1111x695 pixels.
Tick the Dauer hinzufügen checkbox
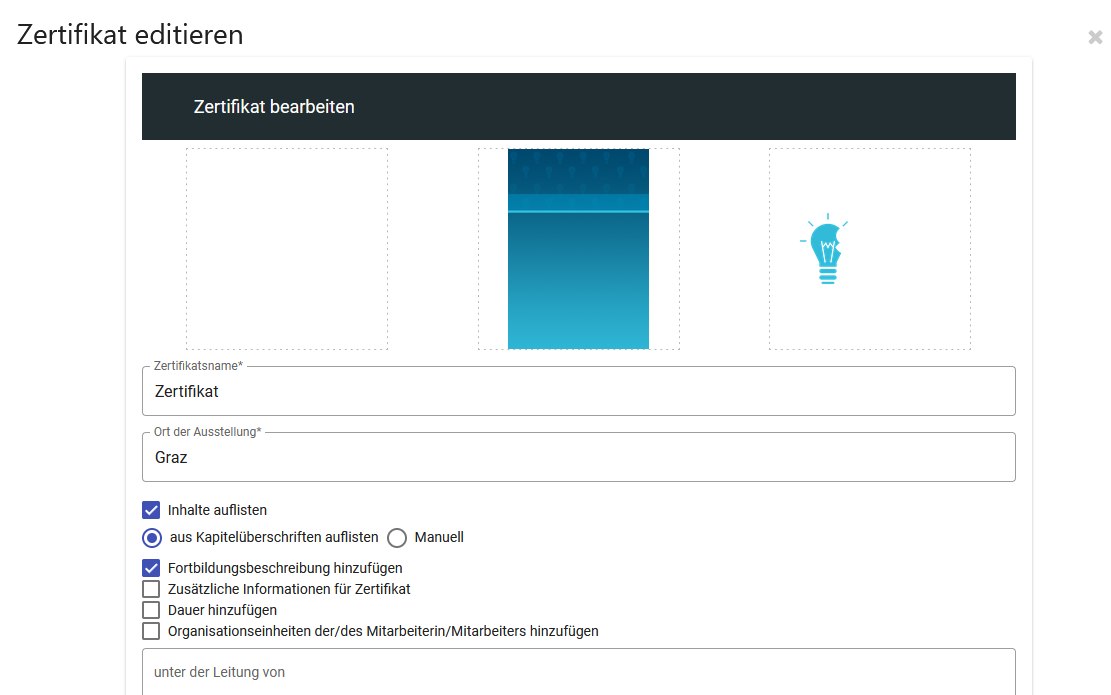pyautogui.click(x=152, y=610)
